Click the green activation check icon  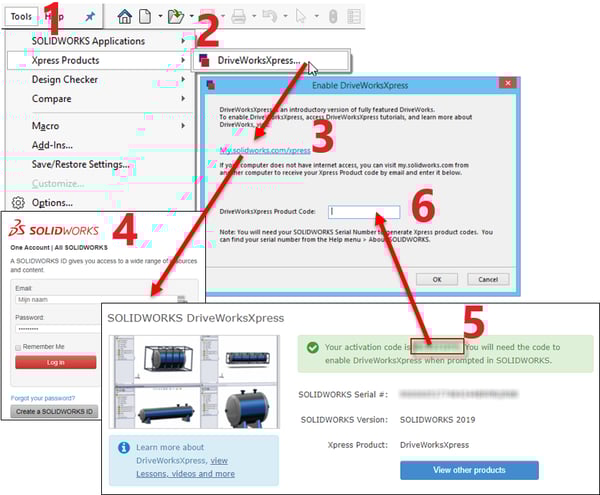(x=313, y=347)
